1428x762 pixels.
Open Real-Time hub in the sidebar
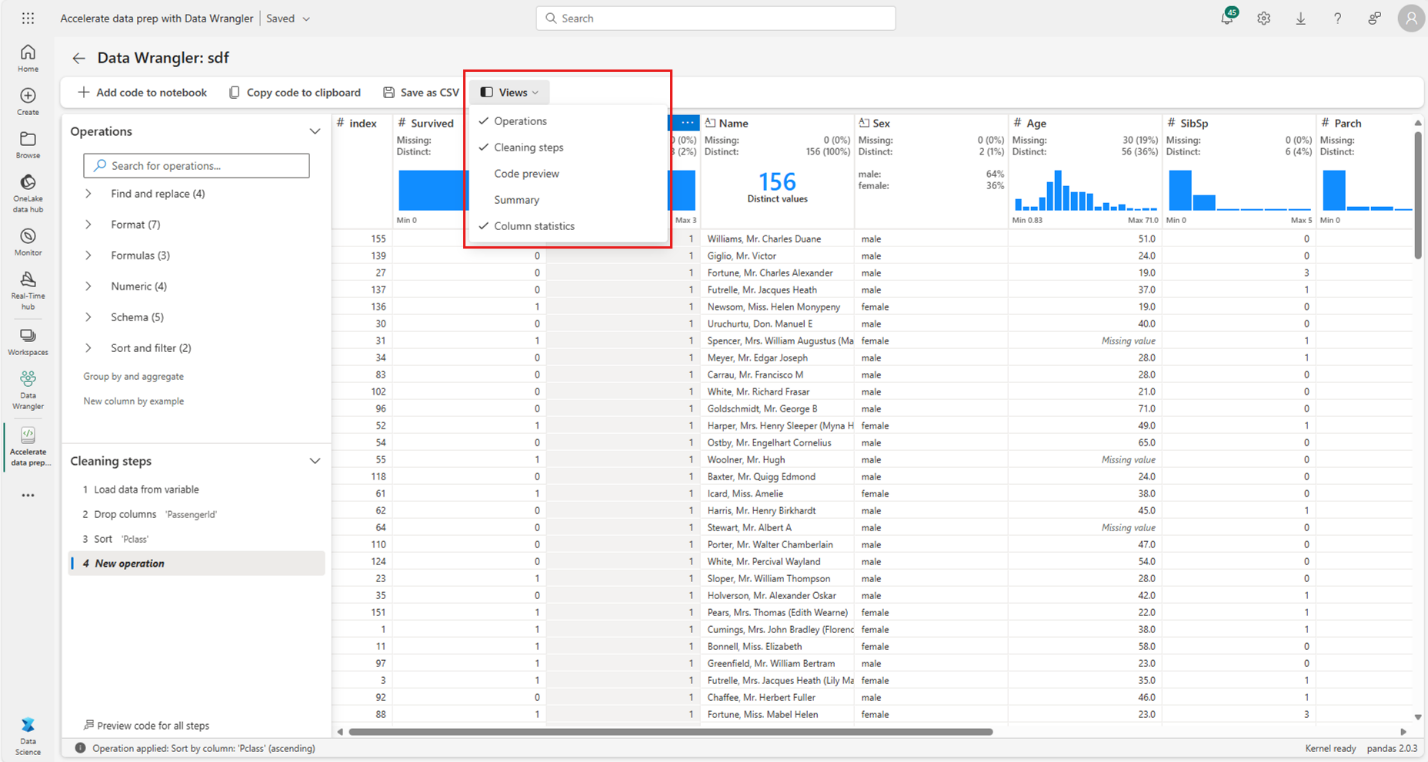tap(28, 290)
